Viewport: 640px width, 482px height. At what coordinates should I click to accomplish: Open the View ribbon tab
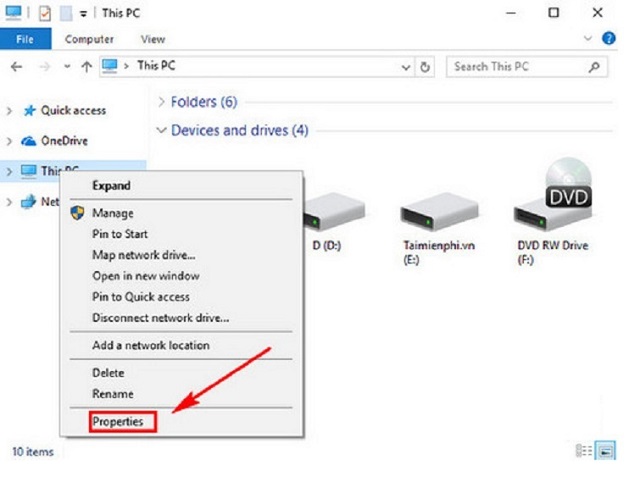pos(153,39)
